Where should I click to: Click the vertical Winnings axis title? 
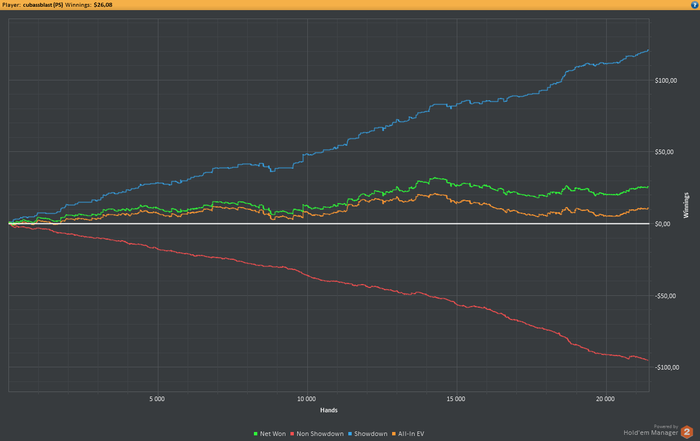click(686, 205)
